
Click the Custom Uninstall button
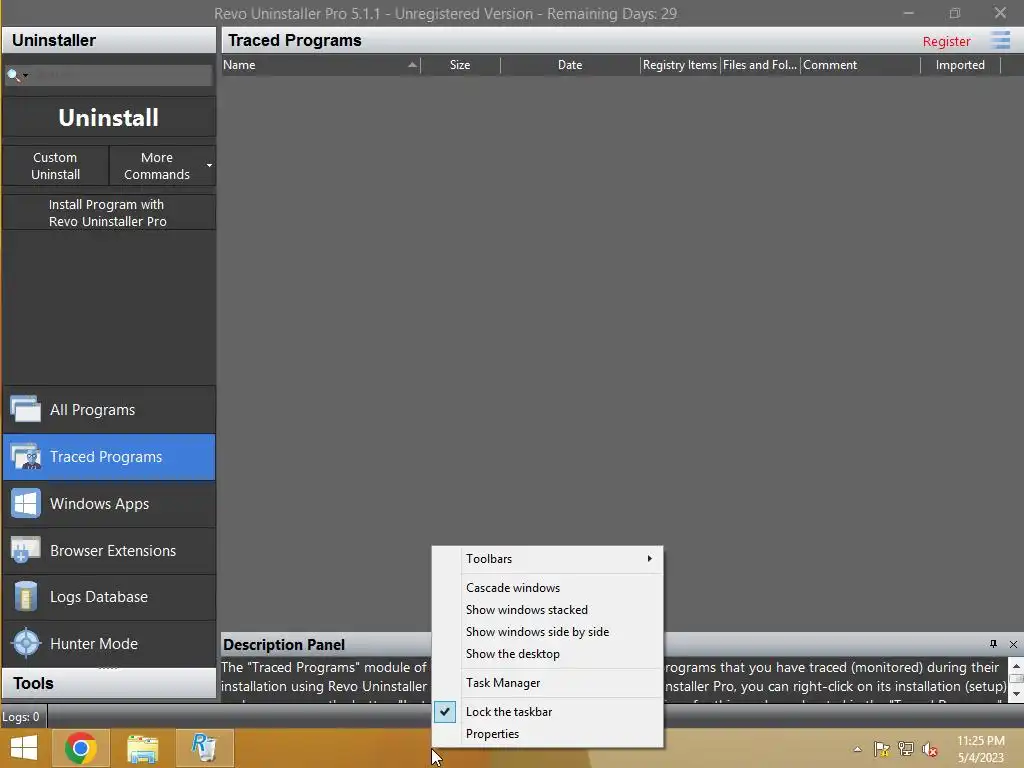pyautogui.click(x=56, y=166)
